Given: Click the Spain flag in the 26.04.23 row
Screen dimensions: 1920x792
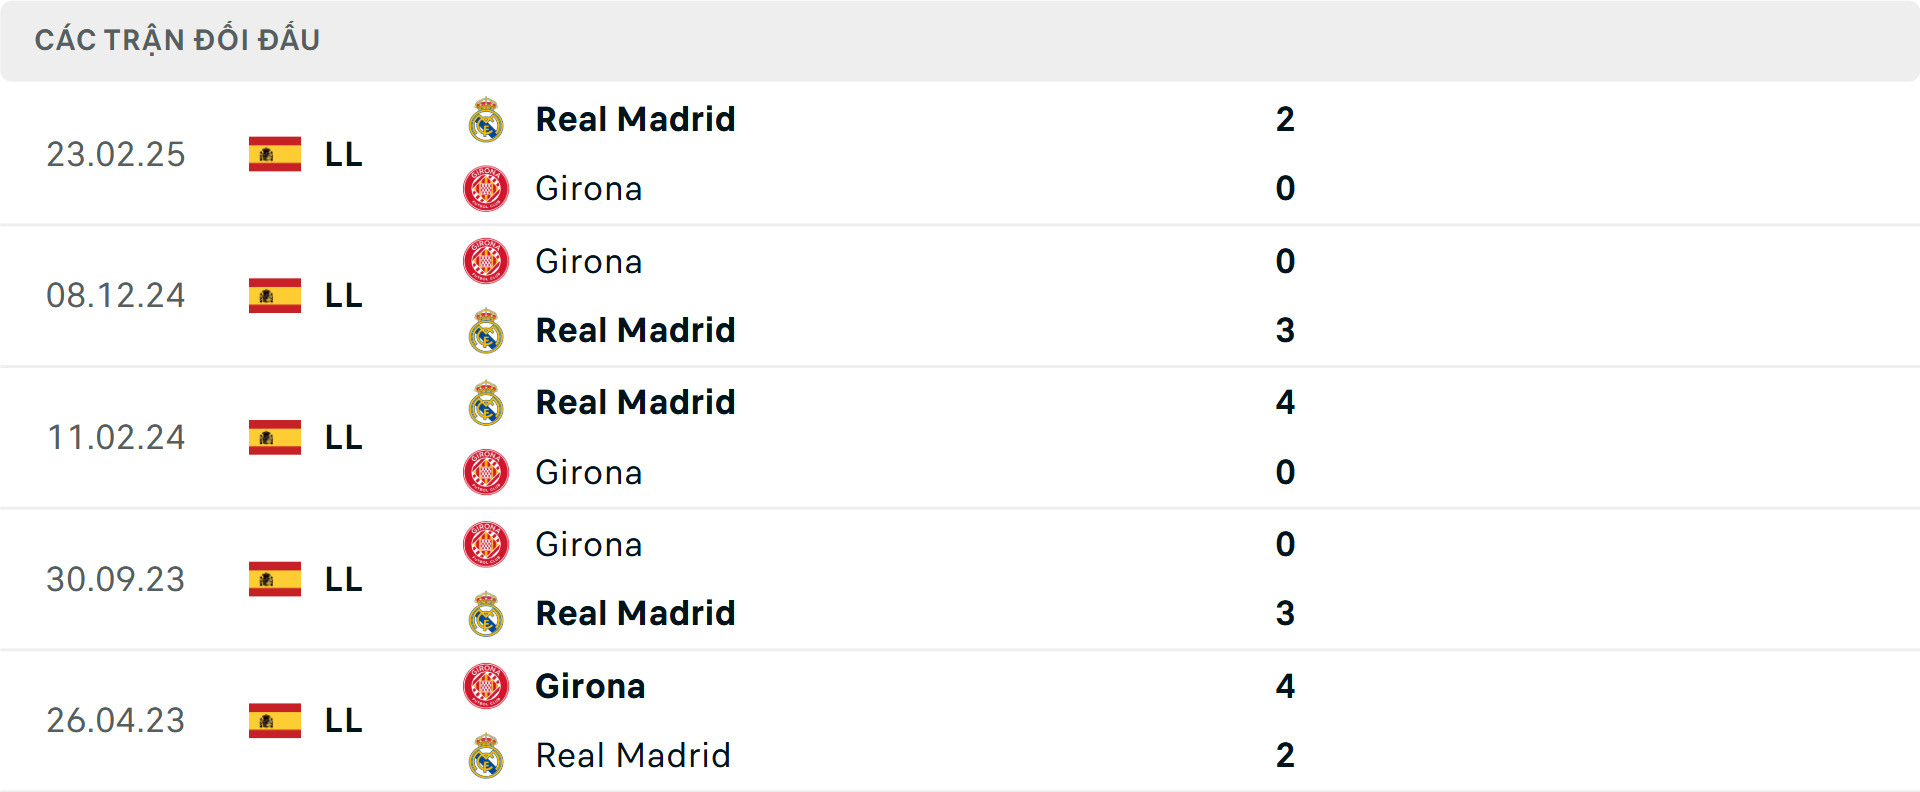Looking at the screenshot, I should click(x=274, y=720).
